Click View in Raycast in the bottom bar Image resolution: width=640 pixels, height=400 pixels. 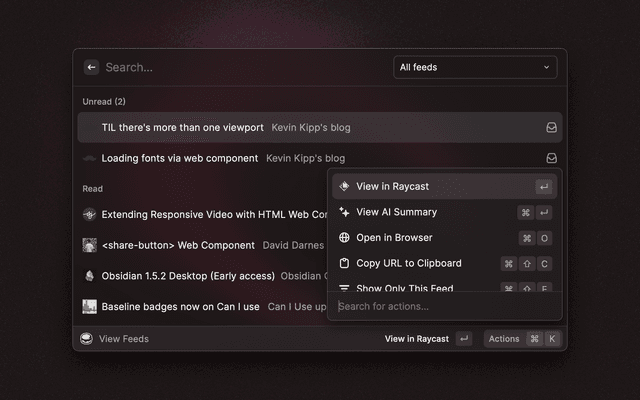(x=416, y=339)
